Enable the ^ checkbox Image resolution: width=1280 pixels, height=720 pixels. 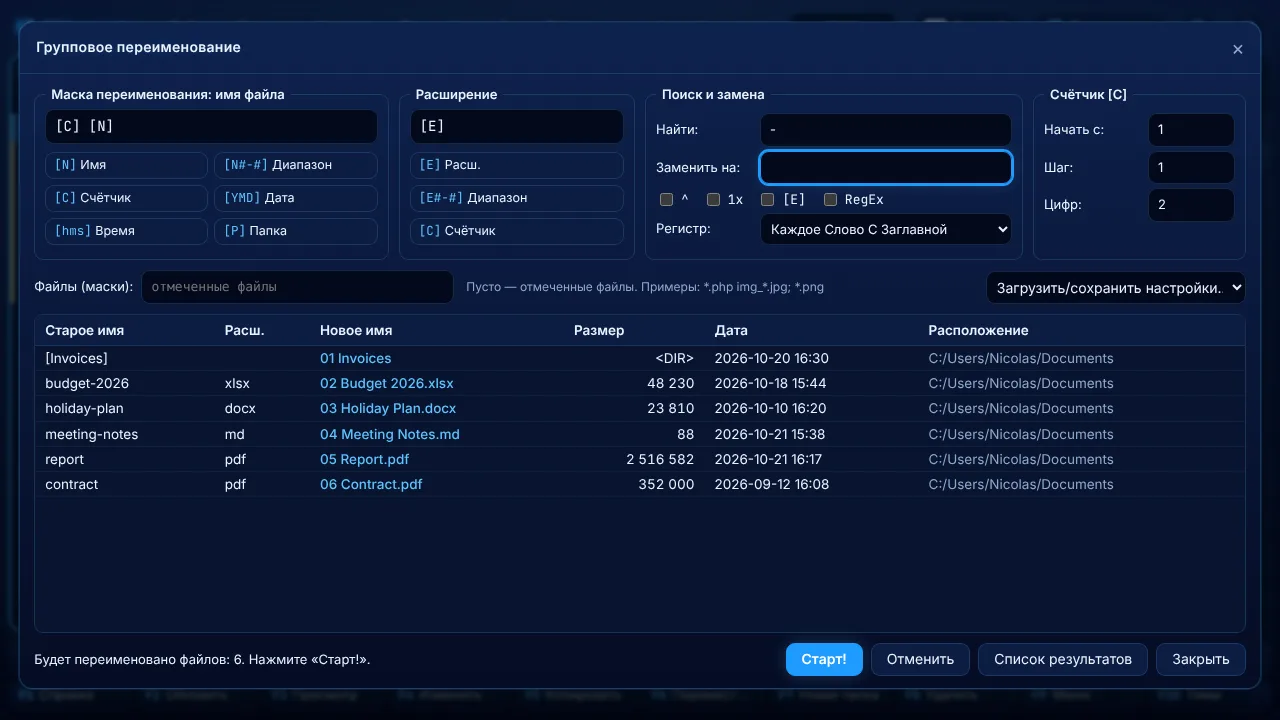click(x=666, y=200)
